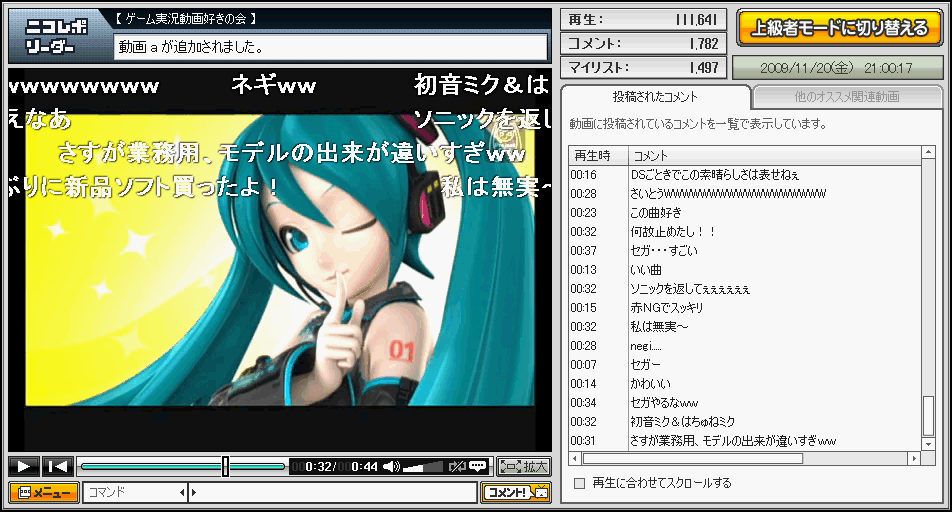Click the マイリスト count 1,497
The width and height of the screenshot is (952, 512).
pos(704,67)
